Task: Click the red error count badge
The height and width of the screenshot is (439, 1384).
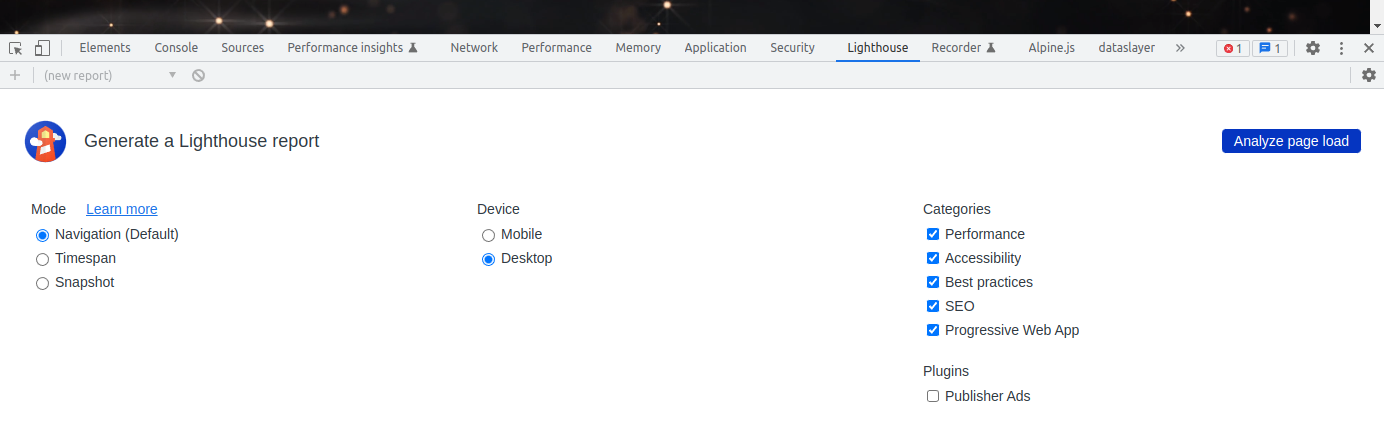Action: [x=1232, y=48]
